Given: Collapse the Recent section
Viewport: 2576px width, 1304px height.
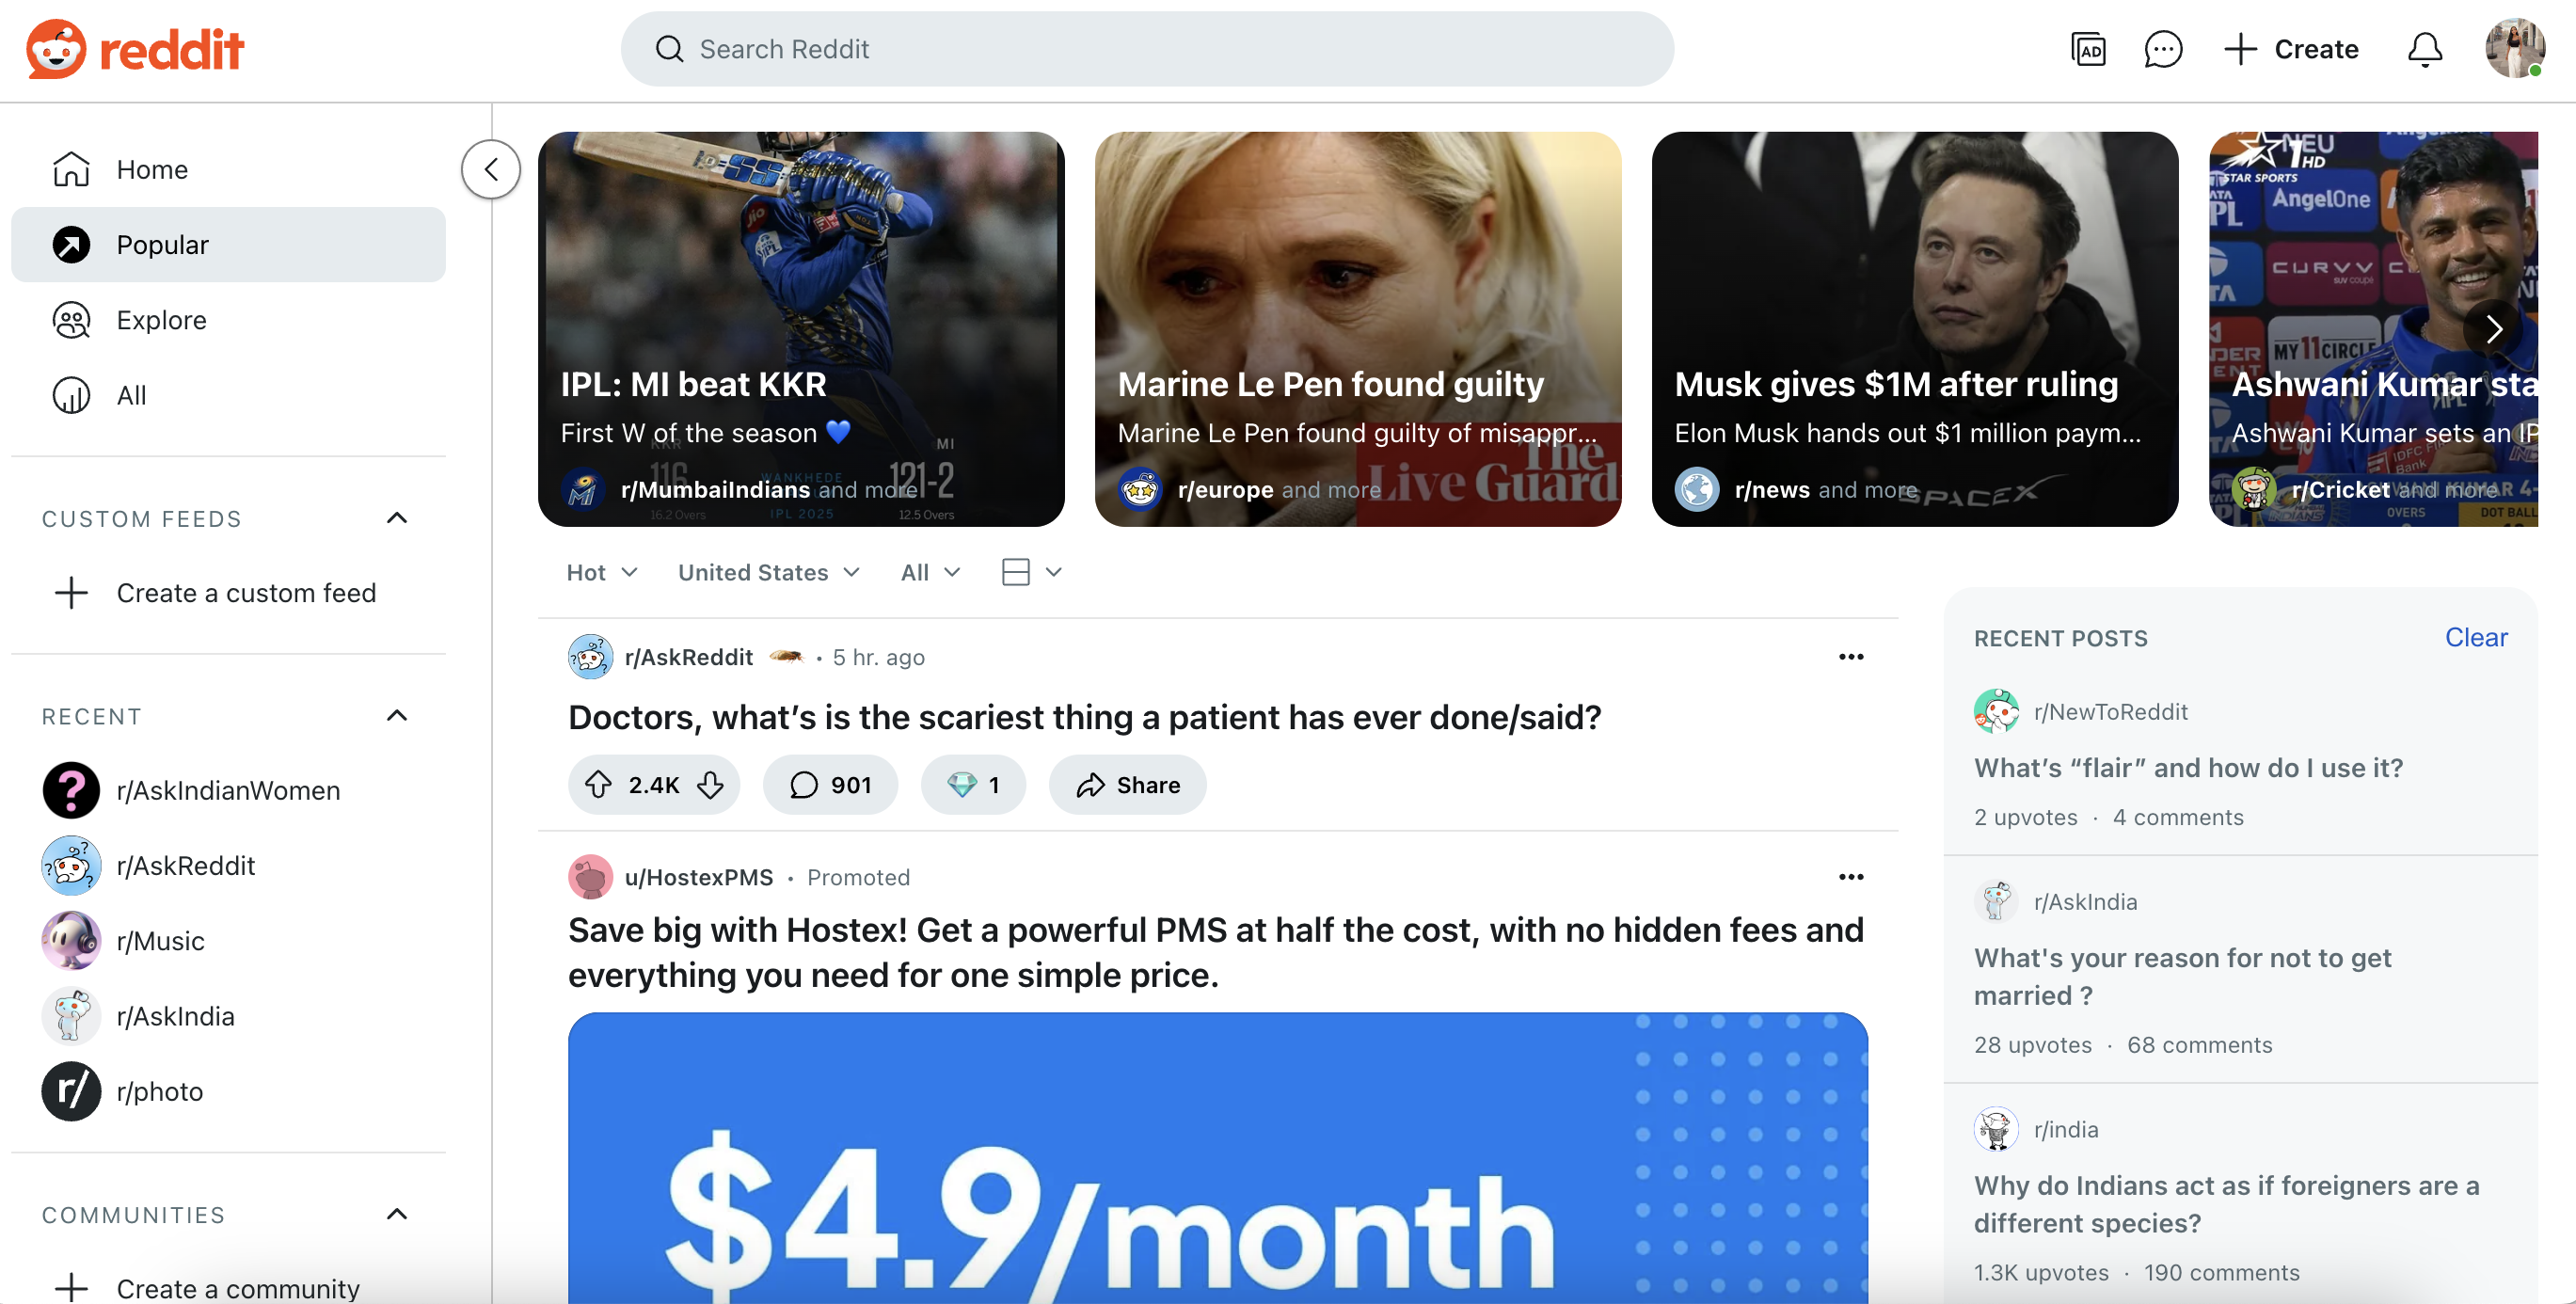Looking at the screenshot, I should point(397,716).
